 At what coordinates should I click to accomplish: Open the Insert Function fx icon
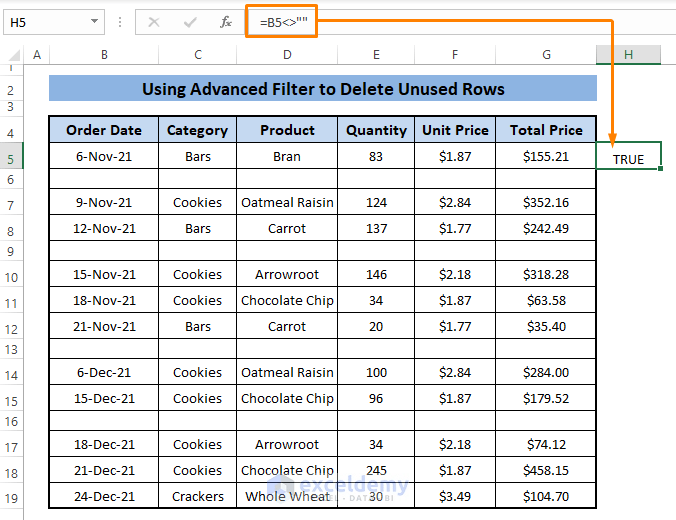(226, 22)
